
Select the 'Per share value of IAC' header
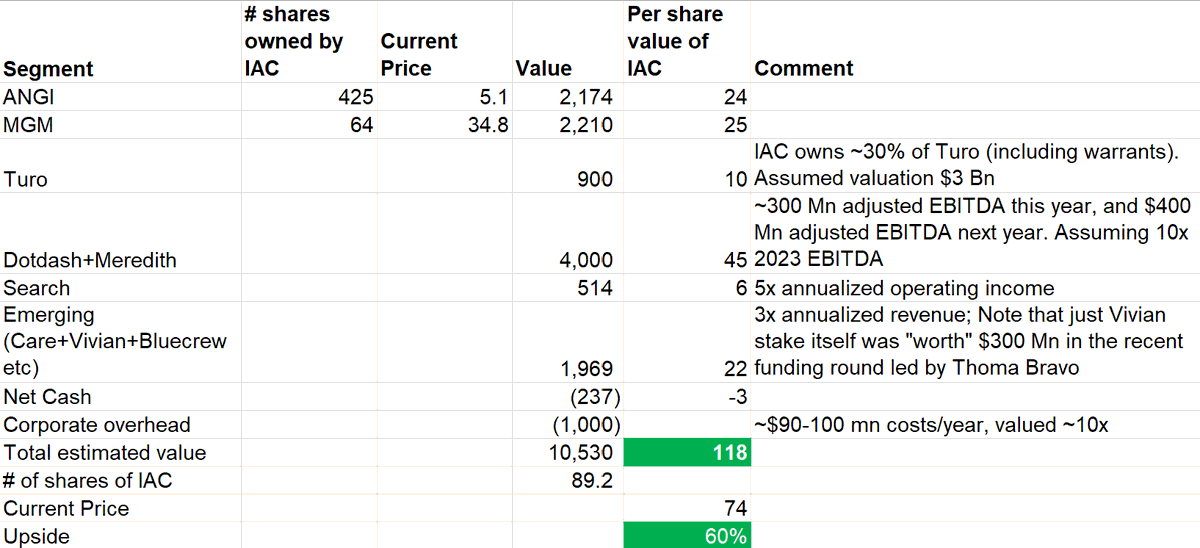coord(685,42)
